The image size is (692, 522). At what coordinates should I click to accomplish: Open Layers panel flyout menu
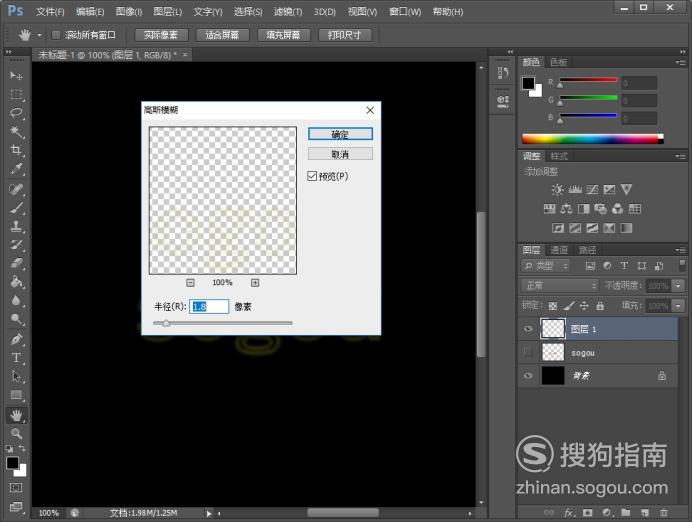click(681, 250)
